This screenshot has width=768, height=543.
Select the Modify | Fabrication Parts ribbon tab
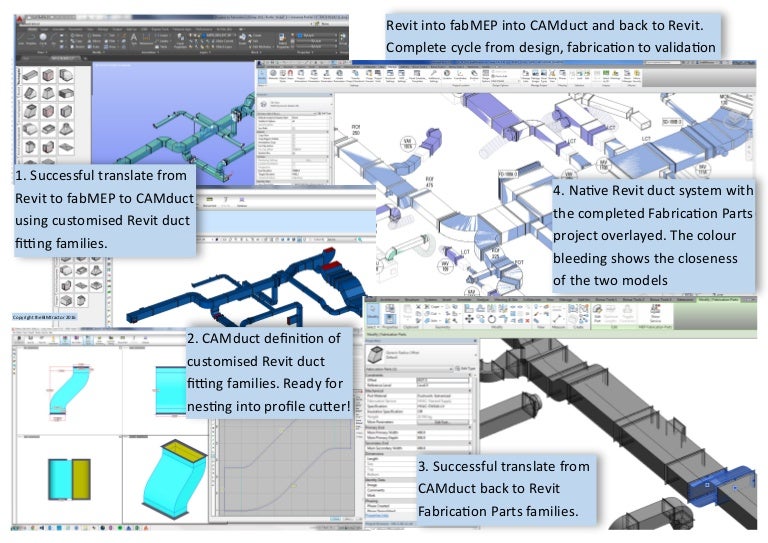718,299
